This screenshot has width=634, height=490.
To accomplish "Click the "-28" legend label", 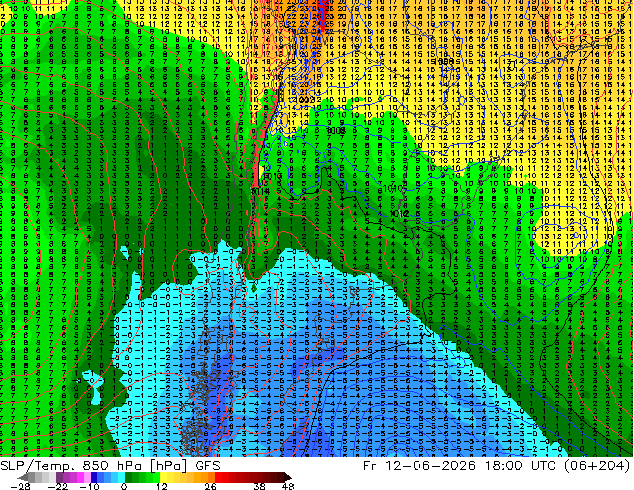I will pos(20,486).
